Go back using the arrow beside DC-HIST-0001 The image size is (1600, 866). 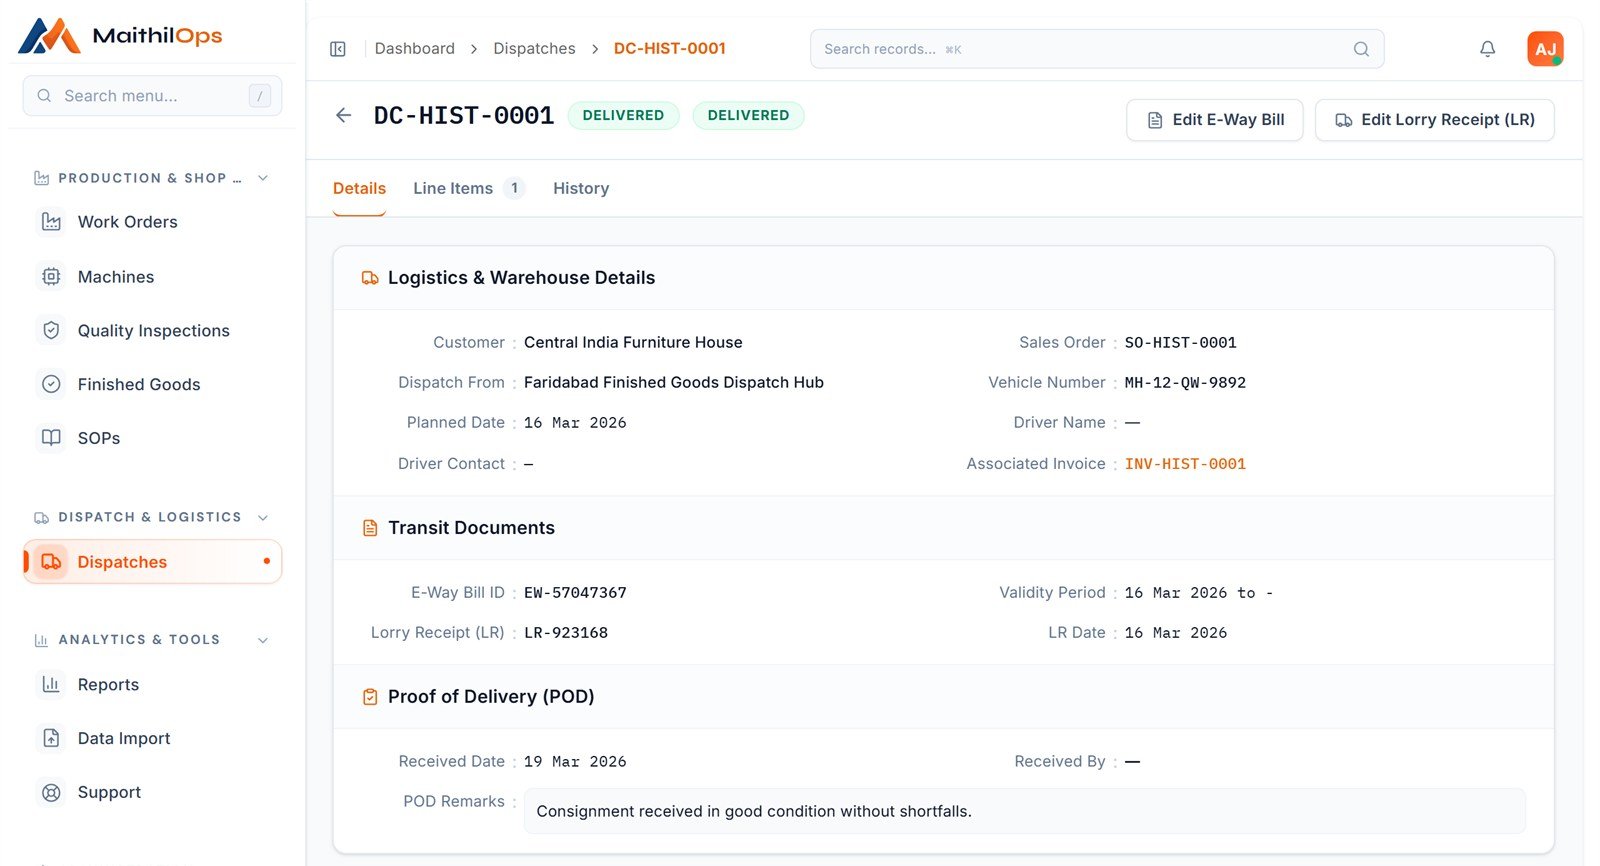[x=344, y=116]
